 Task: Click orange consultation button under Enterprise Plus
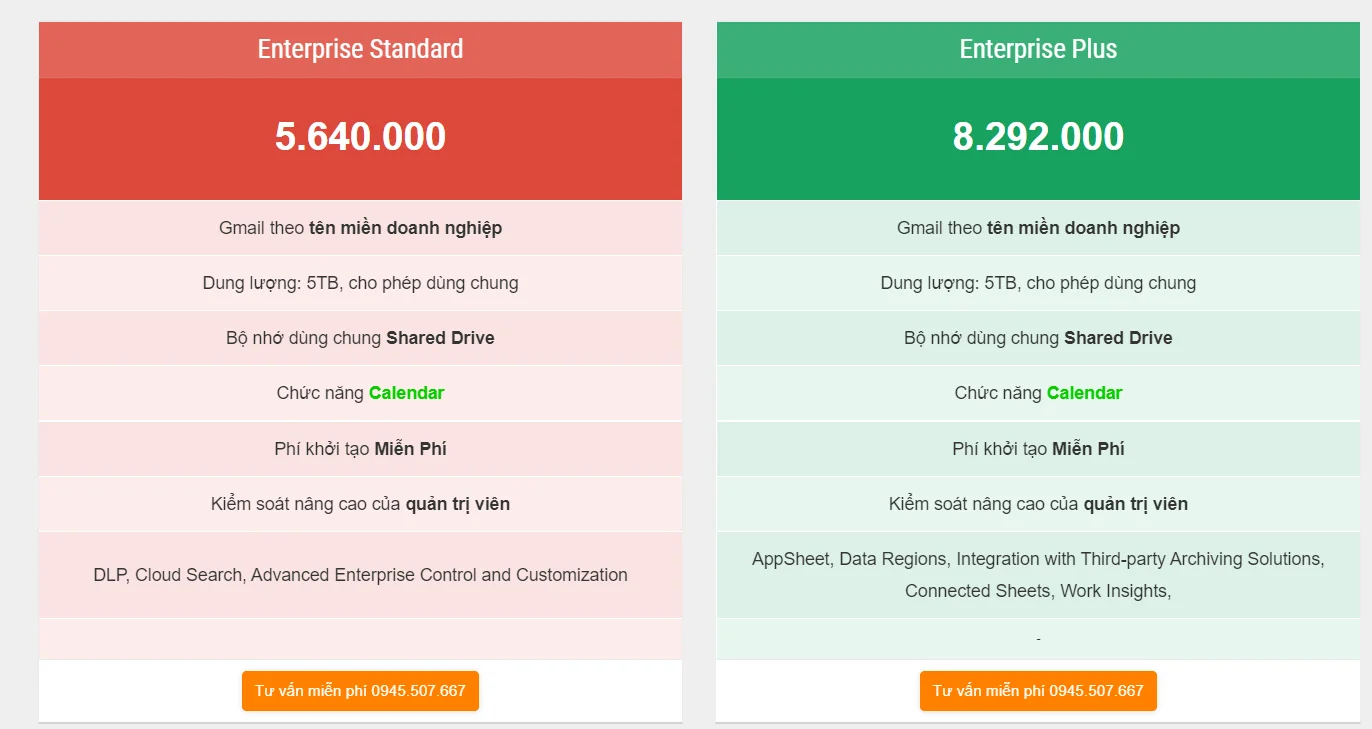tap(1038, 691)
